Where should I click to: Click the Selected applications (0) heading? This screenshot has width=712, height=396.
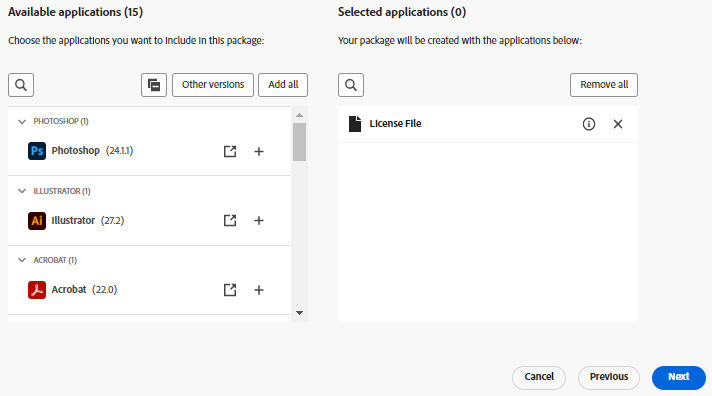click(402, 12)
